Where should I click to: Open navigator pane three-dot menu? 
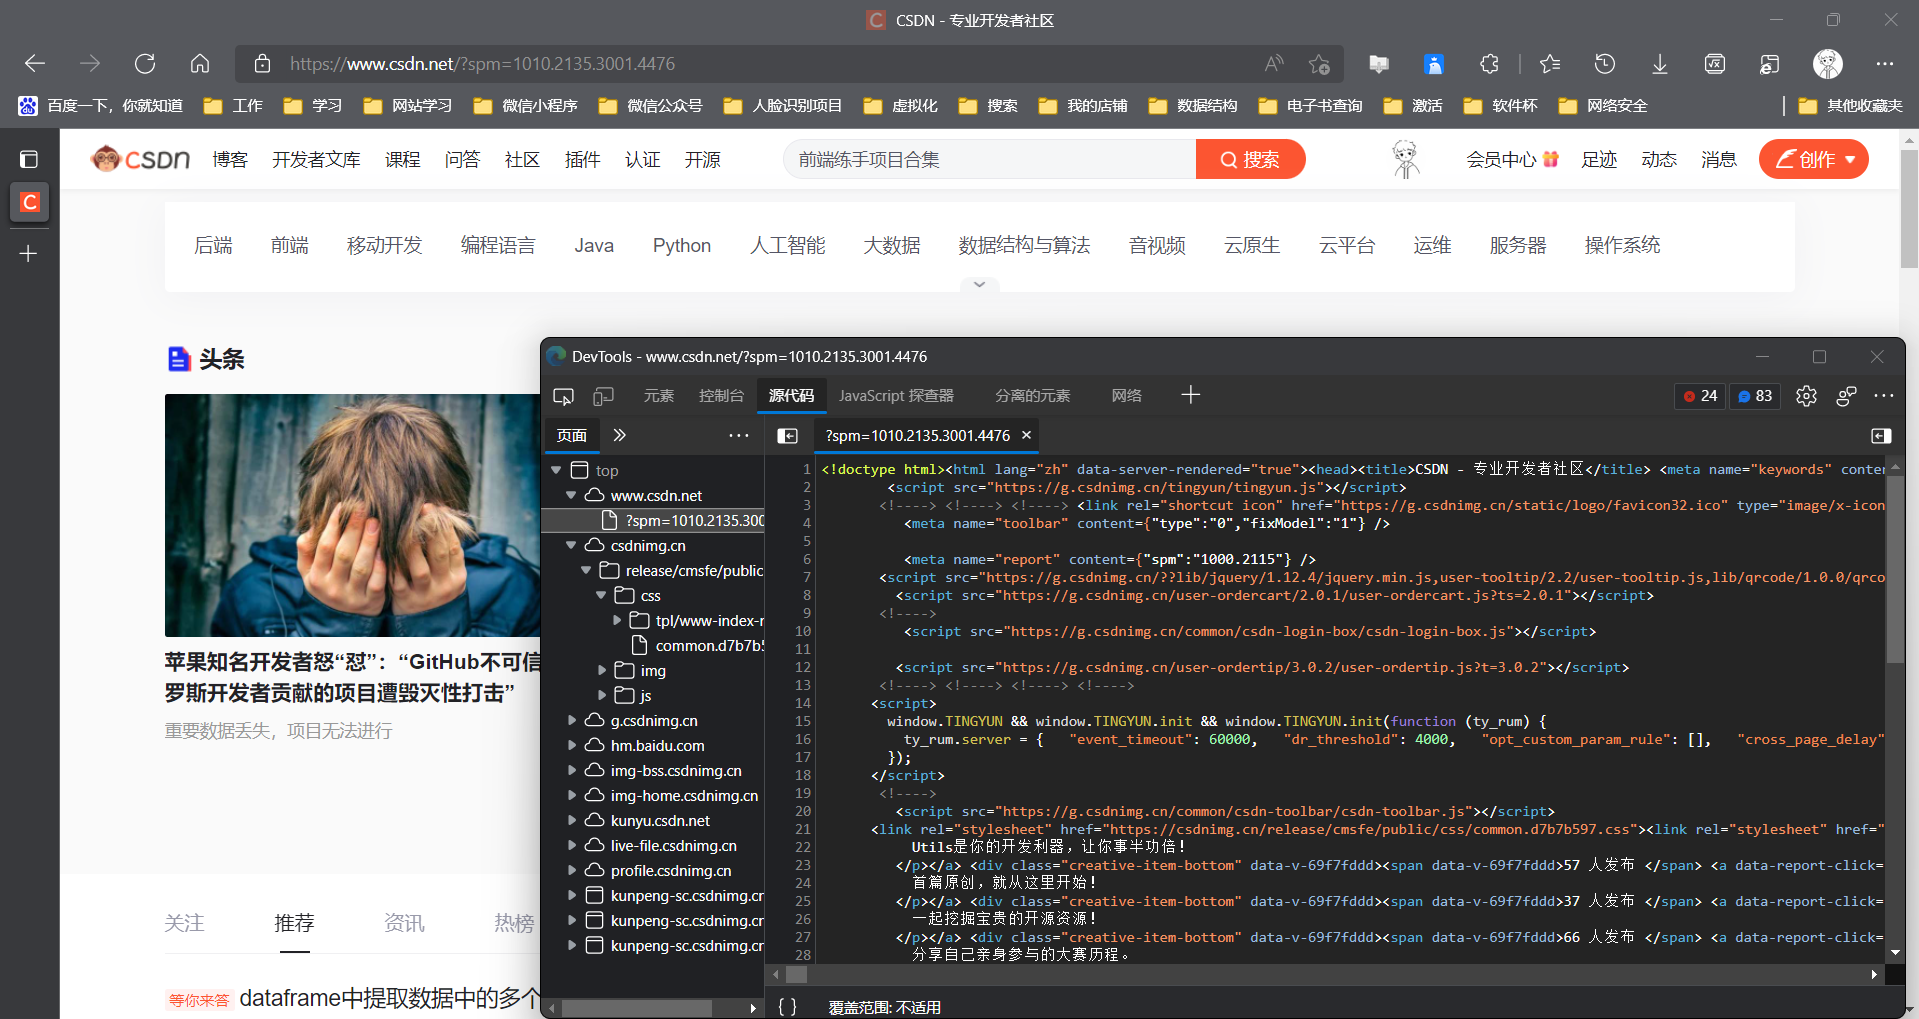738,435
